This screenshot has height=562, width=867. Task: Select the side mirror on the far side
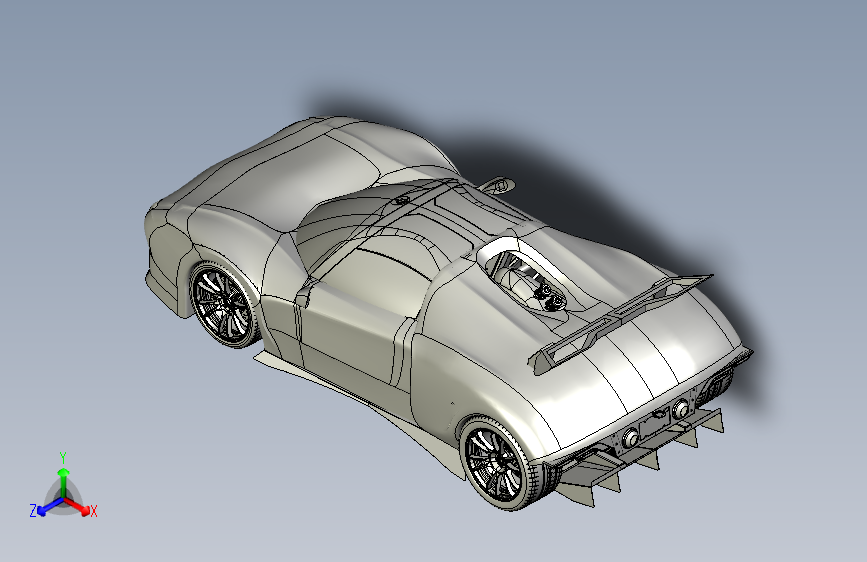pos(498,185)
